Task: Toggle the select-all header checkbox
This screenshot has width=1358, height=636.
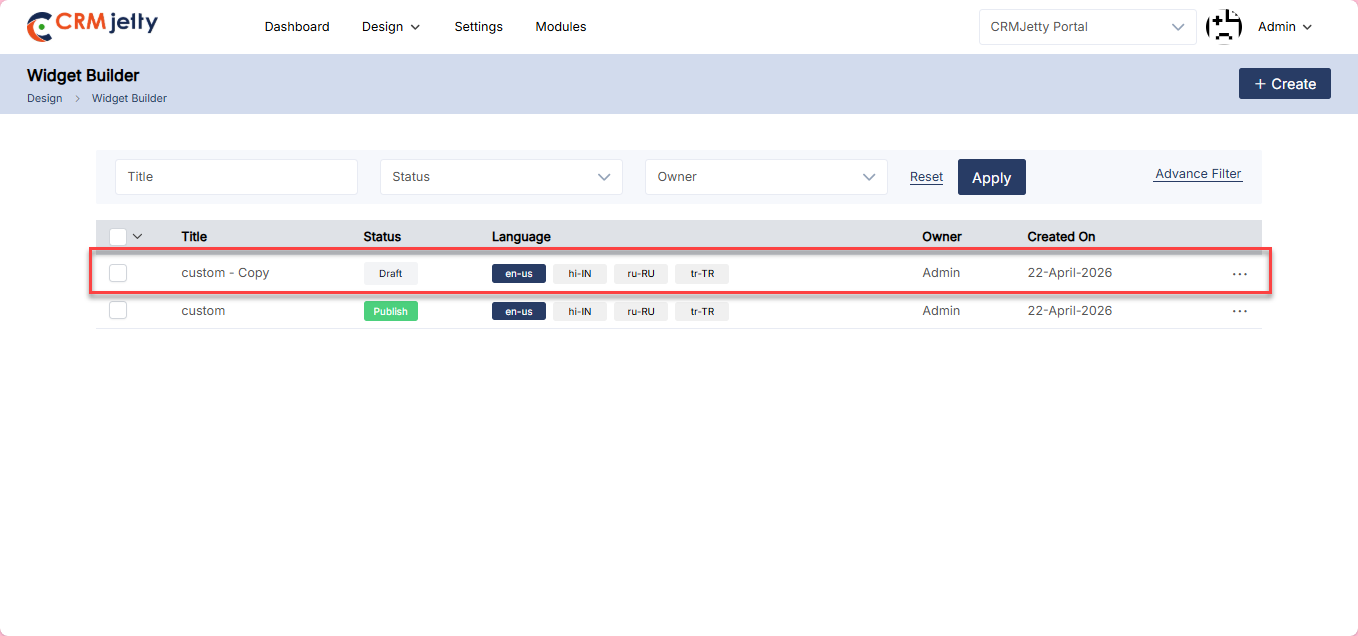Action: pos(118,237)
